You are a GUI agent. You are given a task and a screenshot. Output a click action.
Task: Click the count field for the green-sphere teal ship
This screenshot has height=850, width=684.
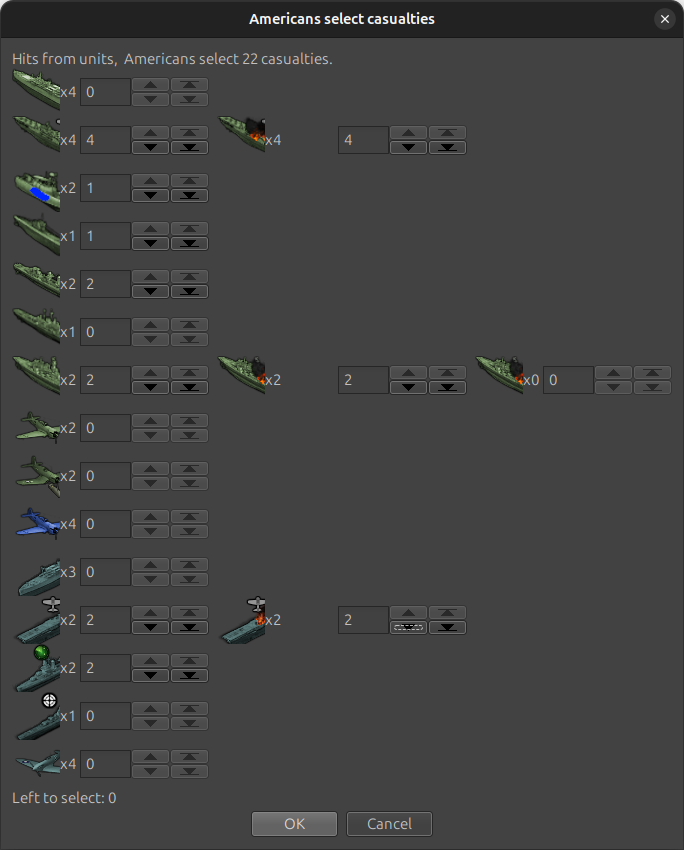click(106, 668)
